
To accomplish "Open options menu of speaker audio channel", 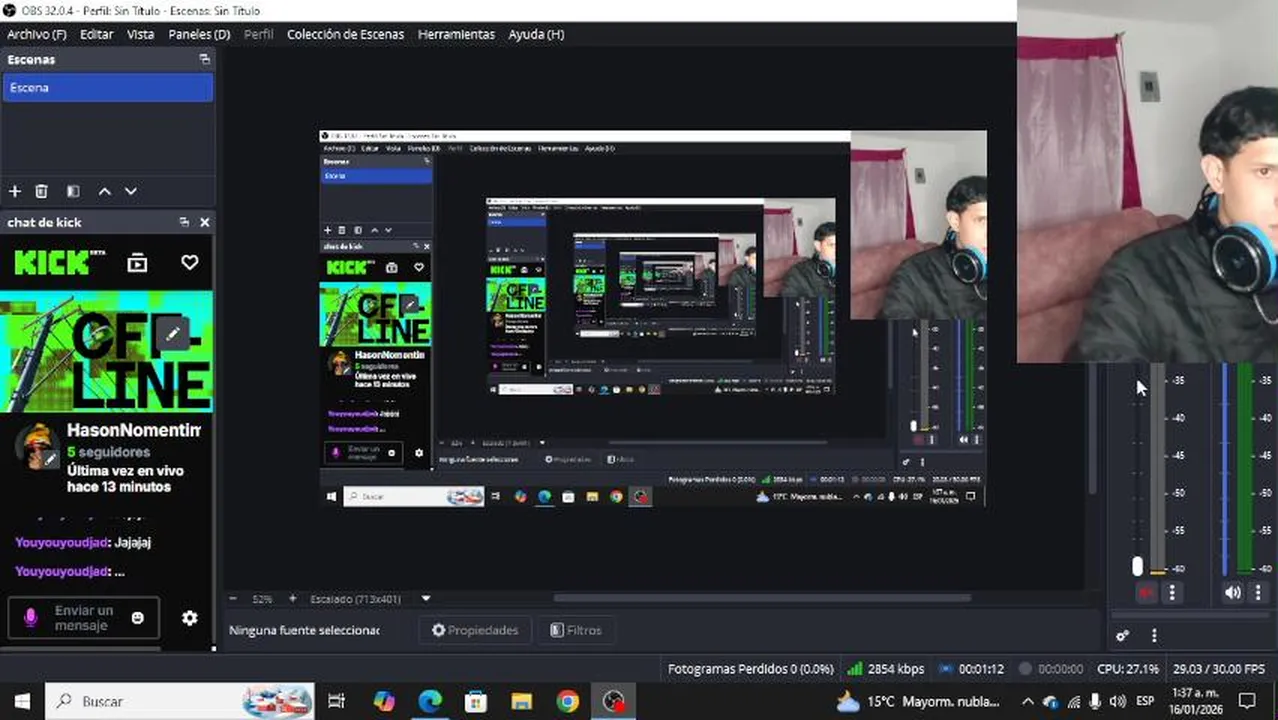I will tap(1258, 593).
